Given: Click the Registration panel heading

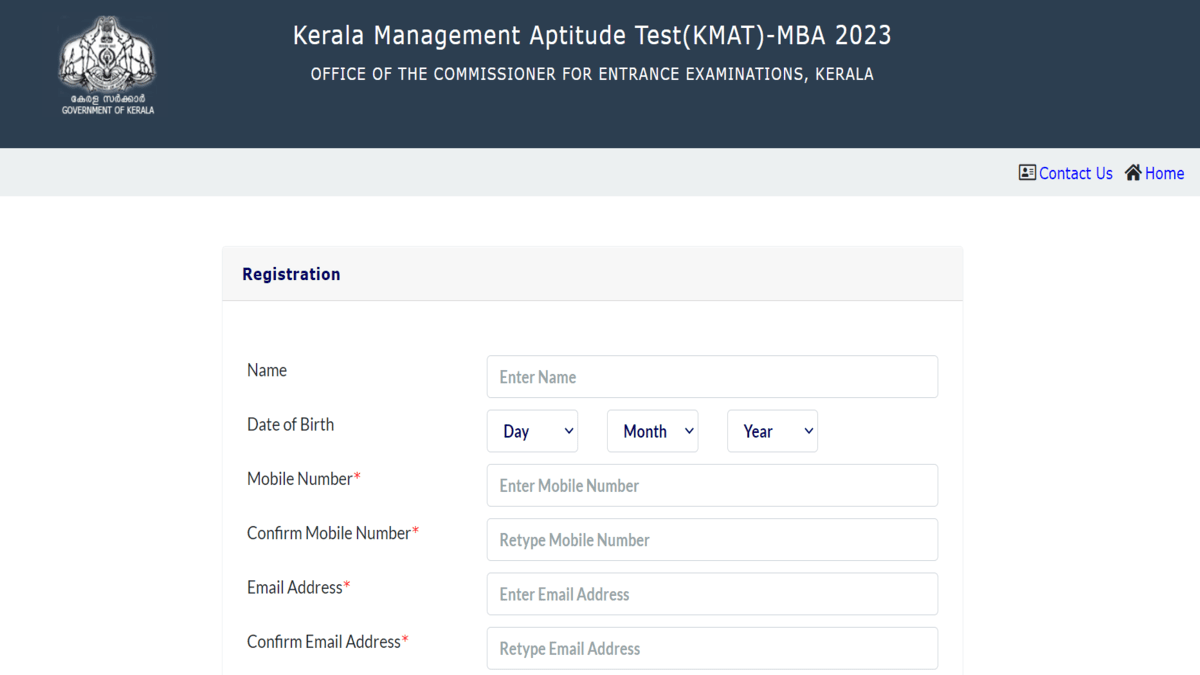Looking at the screenshot, I should tap(291, 274).
